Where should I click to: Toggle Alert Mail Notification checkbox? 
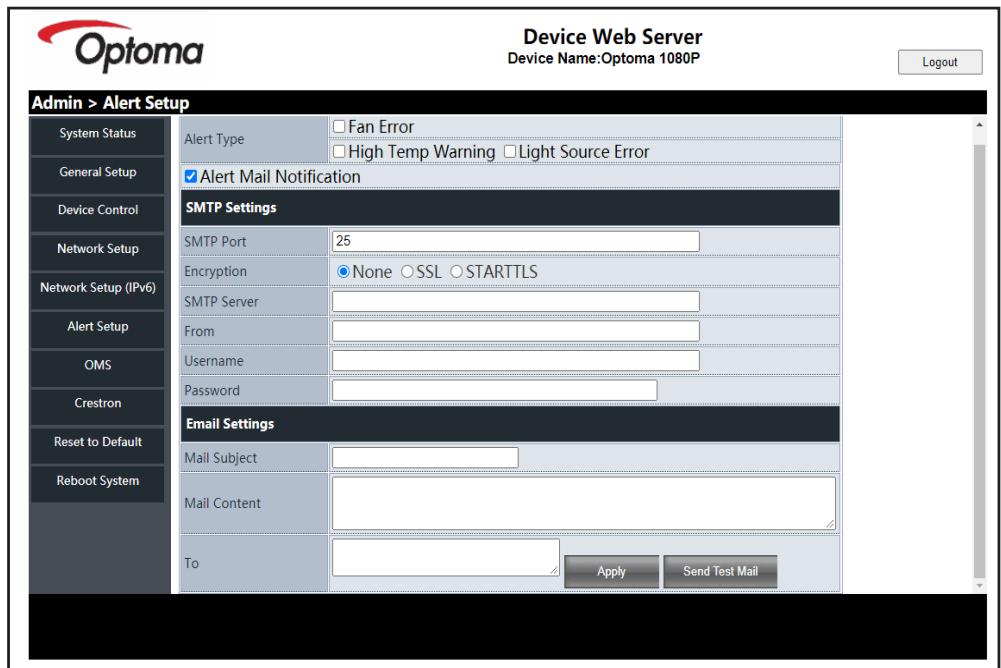point(190,176)
